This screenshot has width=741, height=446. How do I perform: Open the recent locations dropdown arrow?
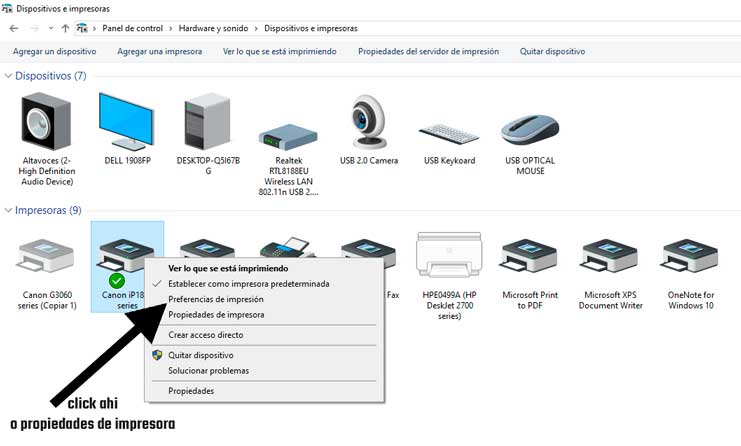[50, 29]
